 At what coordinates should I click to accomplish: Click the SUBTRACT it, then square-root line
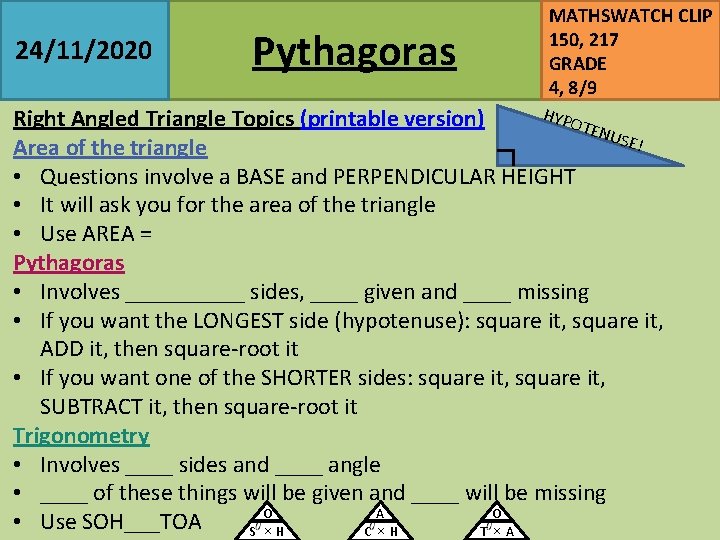[x=199, y=407]
